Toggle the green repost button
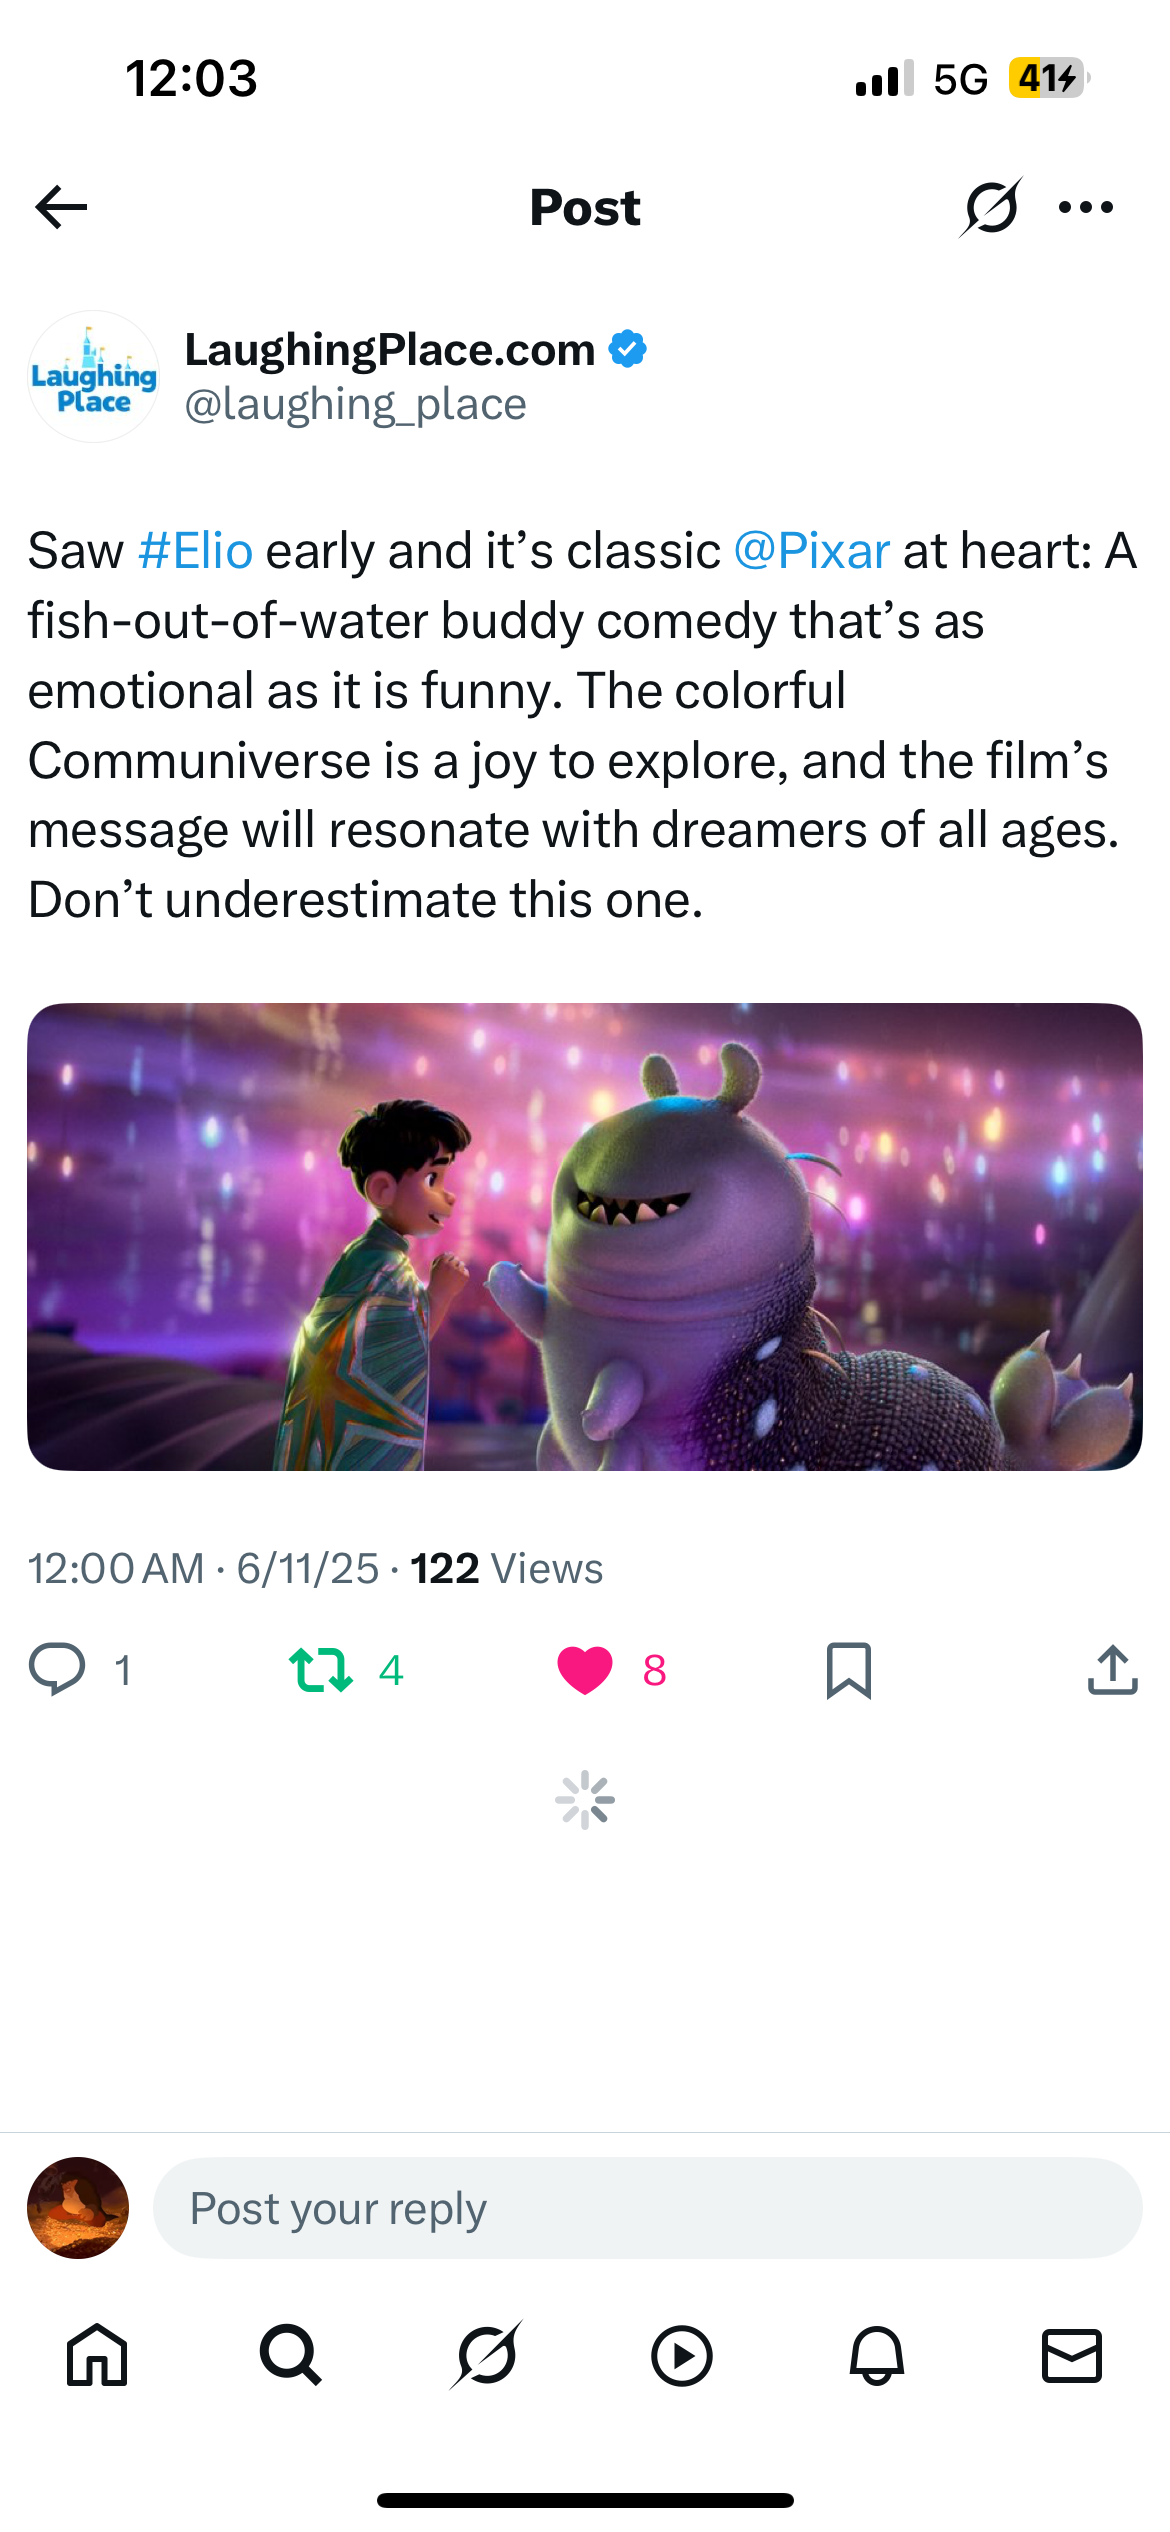The width and height of the screenshot is (1170, 2532). (x=321, y=1670)
